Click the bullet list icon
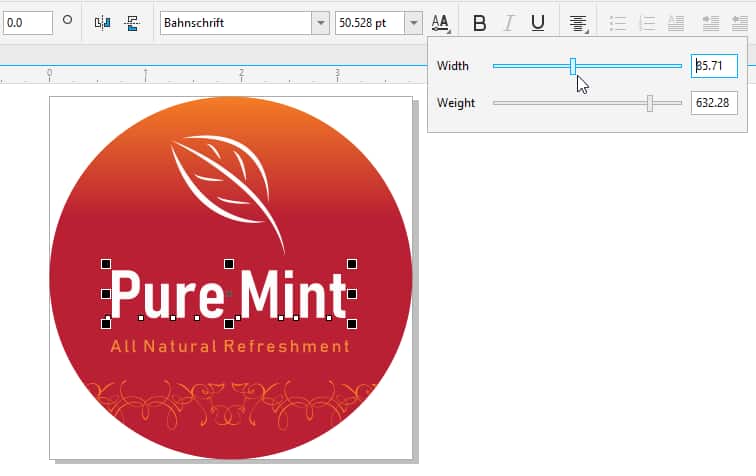Screen dimensions: 756x476 (x=618, y=23)
